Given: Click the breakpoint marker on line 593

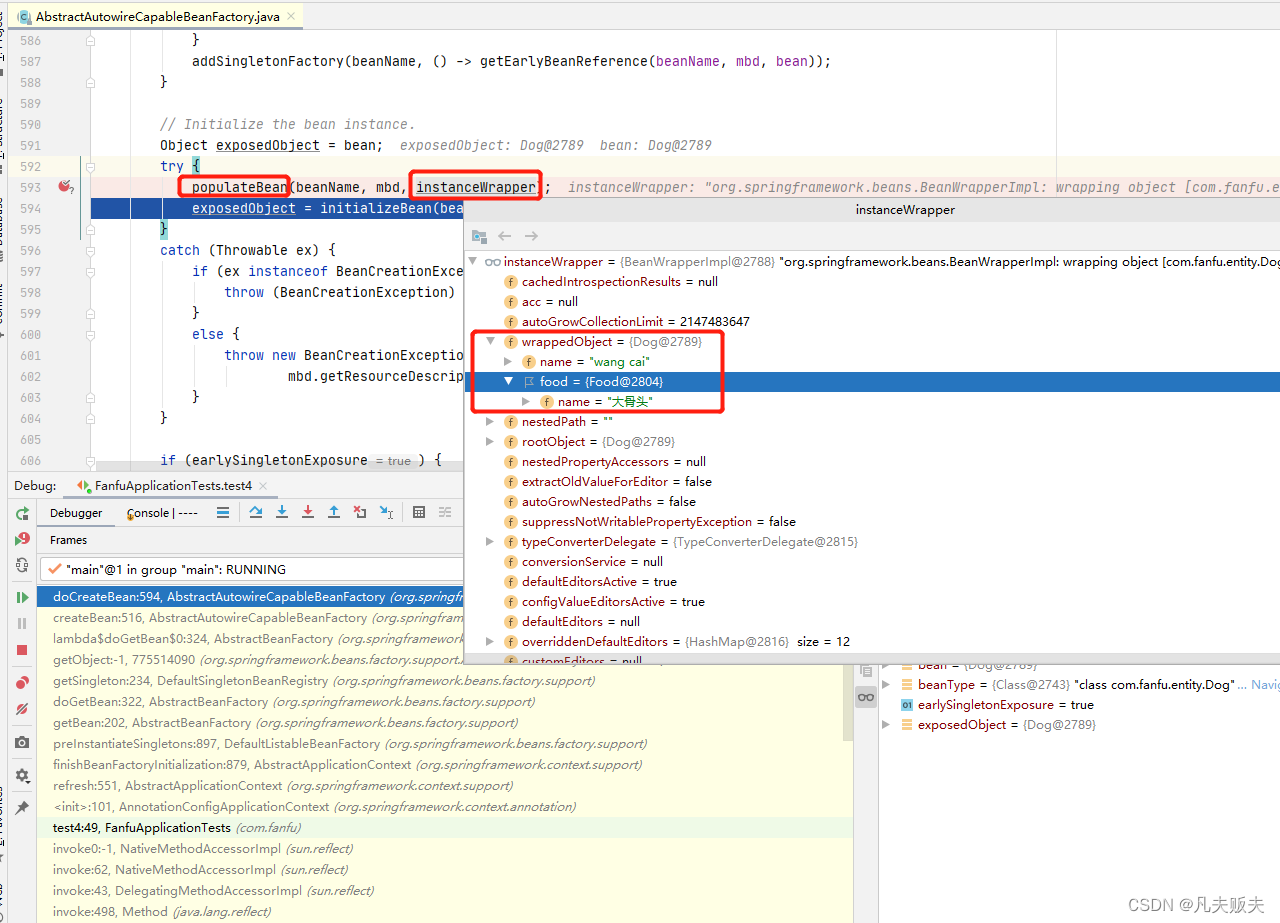Looking at the screenshot, I should (66, 187).
